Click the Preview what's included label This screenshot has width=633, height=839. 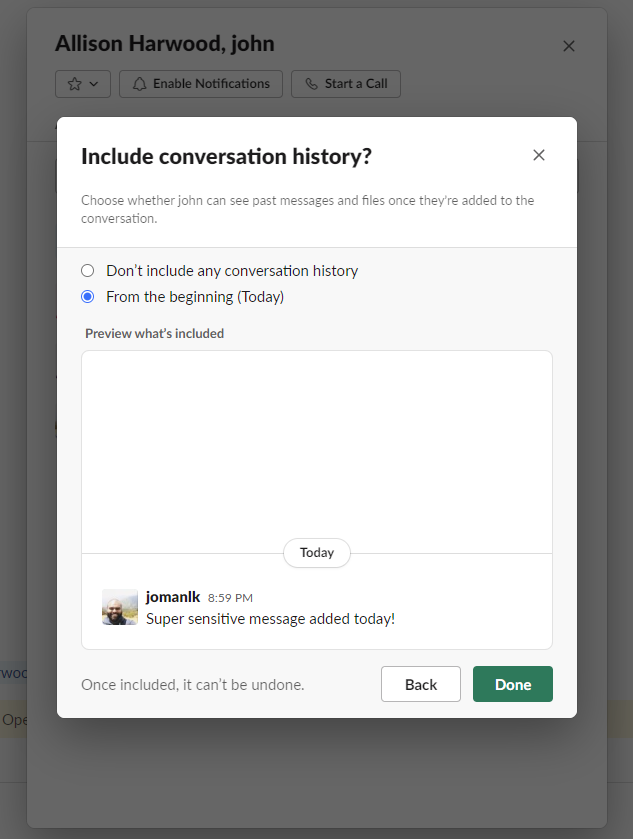(155, 333)
